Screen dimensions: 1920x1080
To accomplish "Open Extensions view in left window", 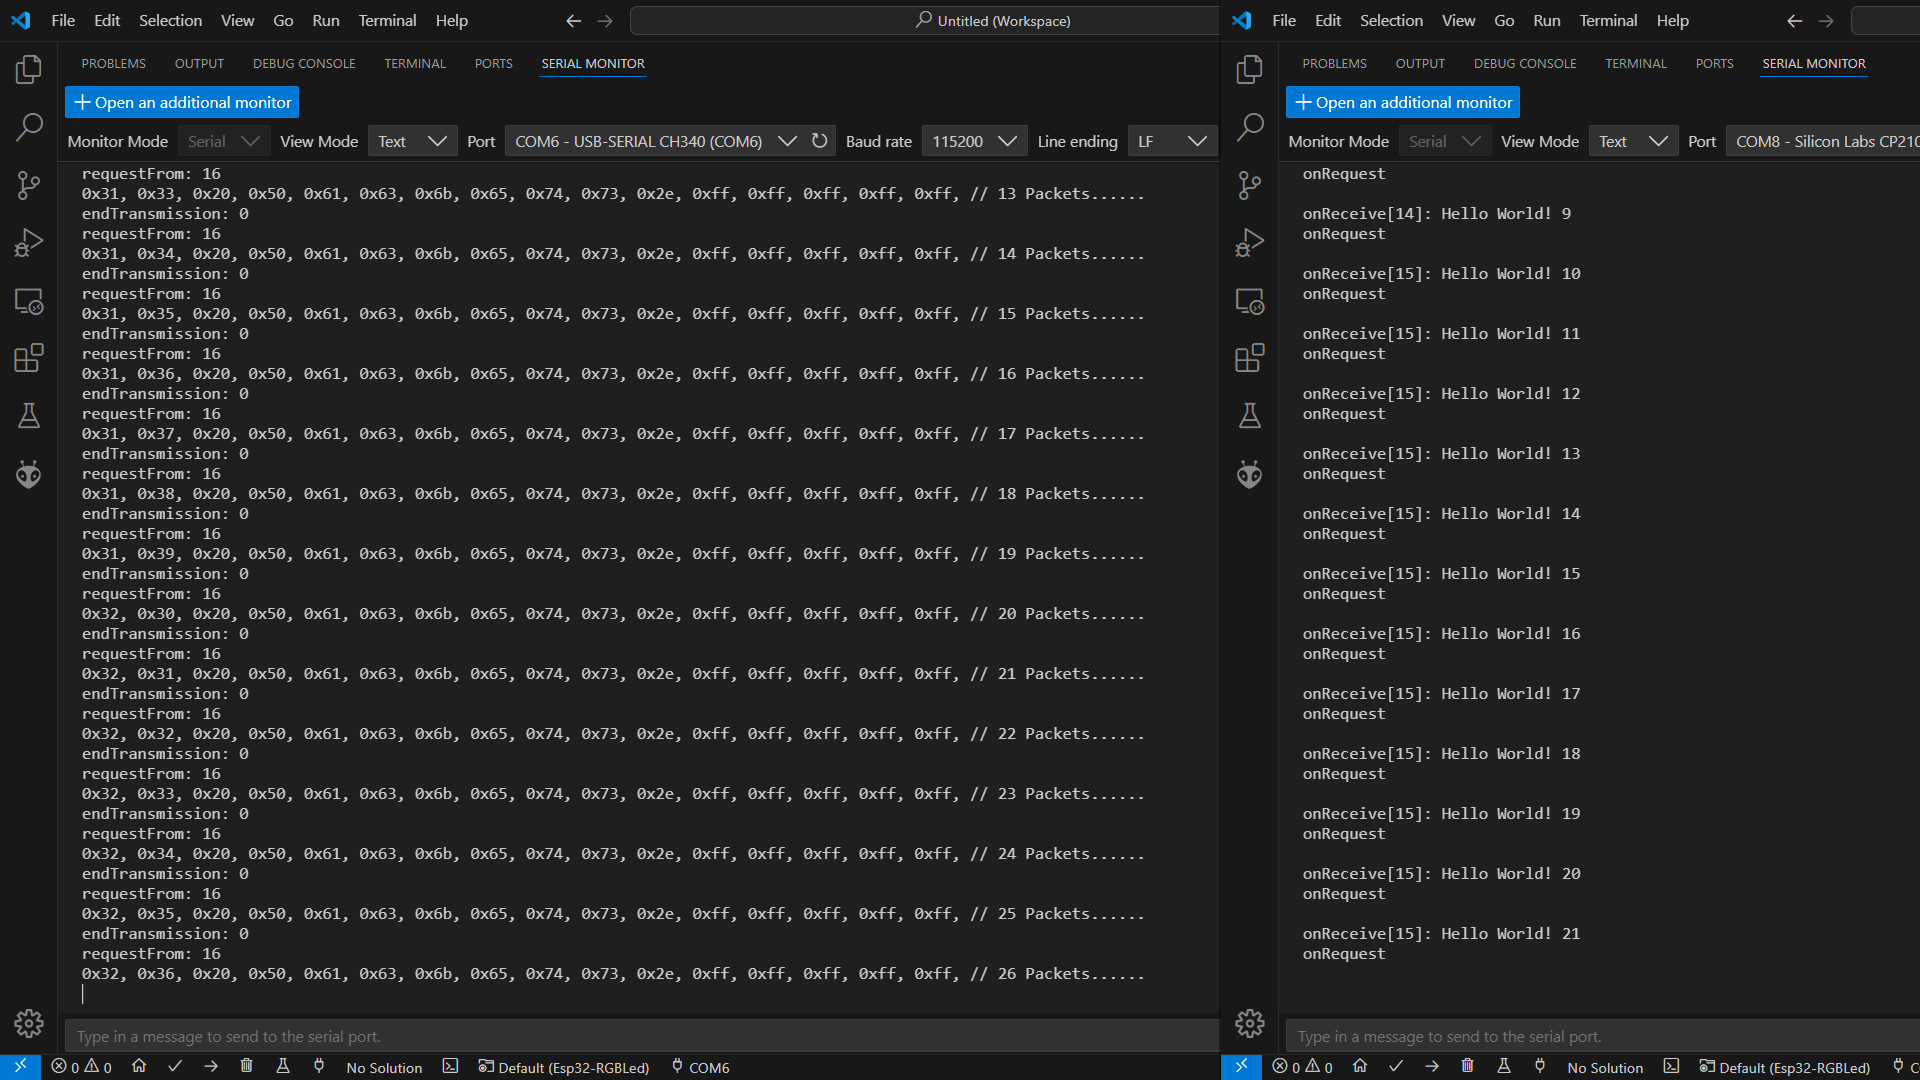I will pos(29,358).
